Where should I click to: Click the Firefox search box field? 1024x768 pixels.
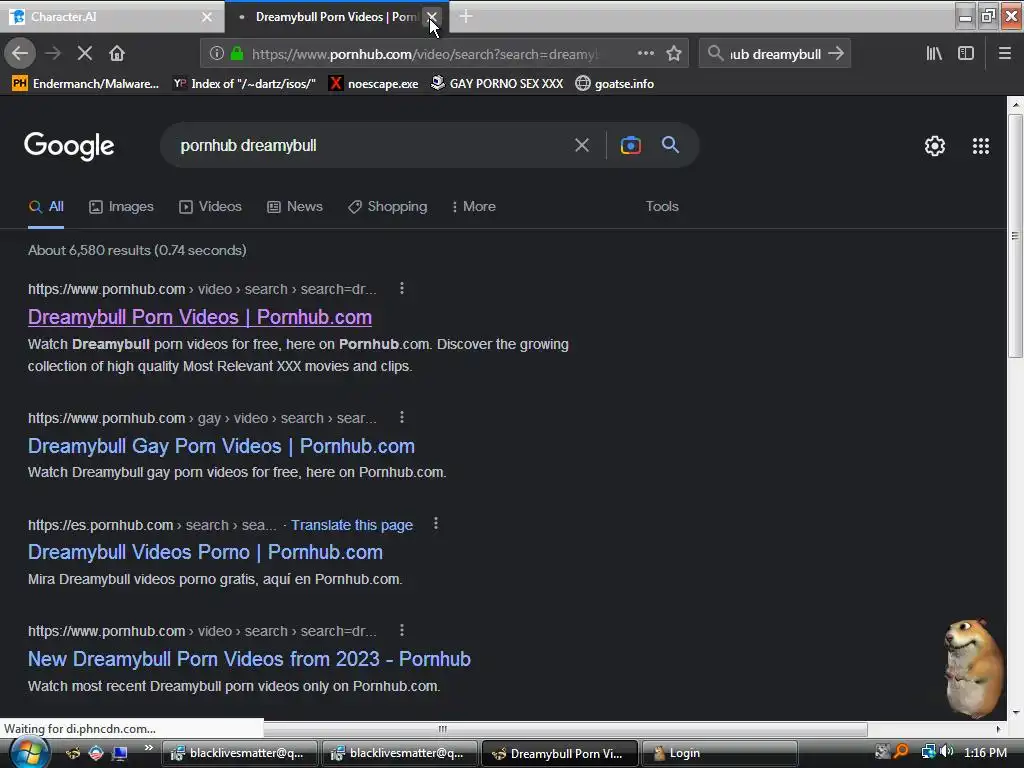(x=775, y=54)
